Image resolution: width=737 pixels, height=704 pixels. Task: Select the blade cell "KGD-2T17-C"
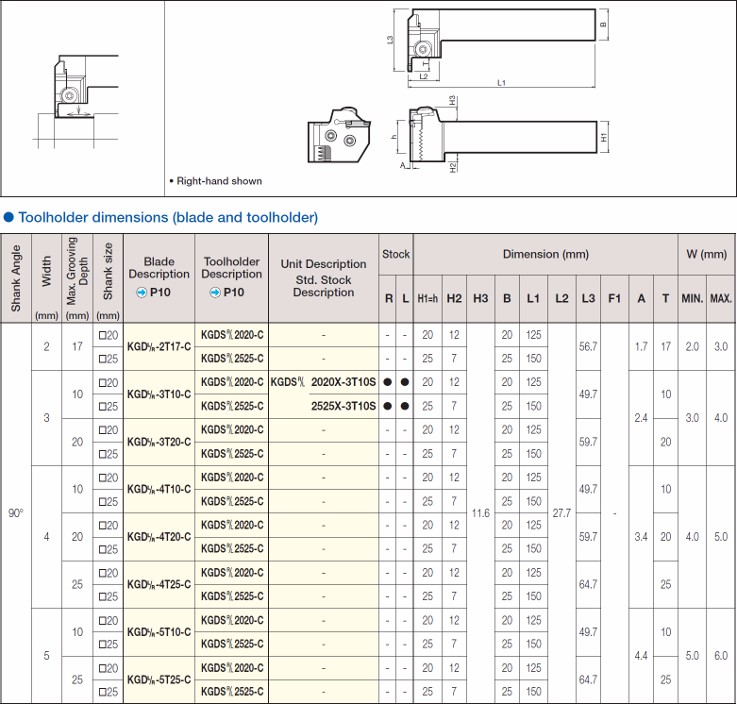click(x=159, y=347)
